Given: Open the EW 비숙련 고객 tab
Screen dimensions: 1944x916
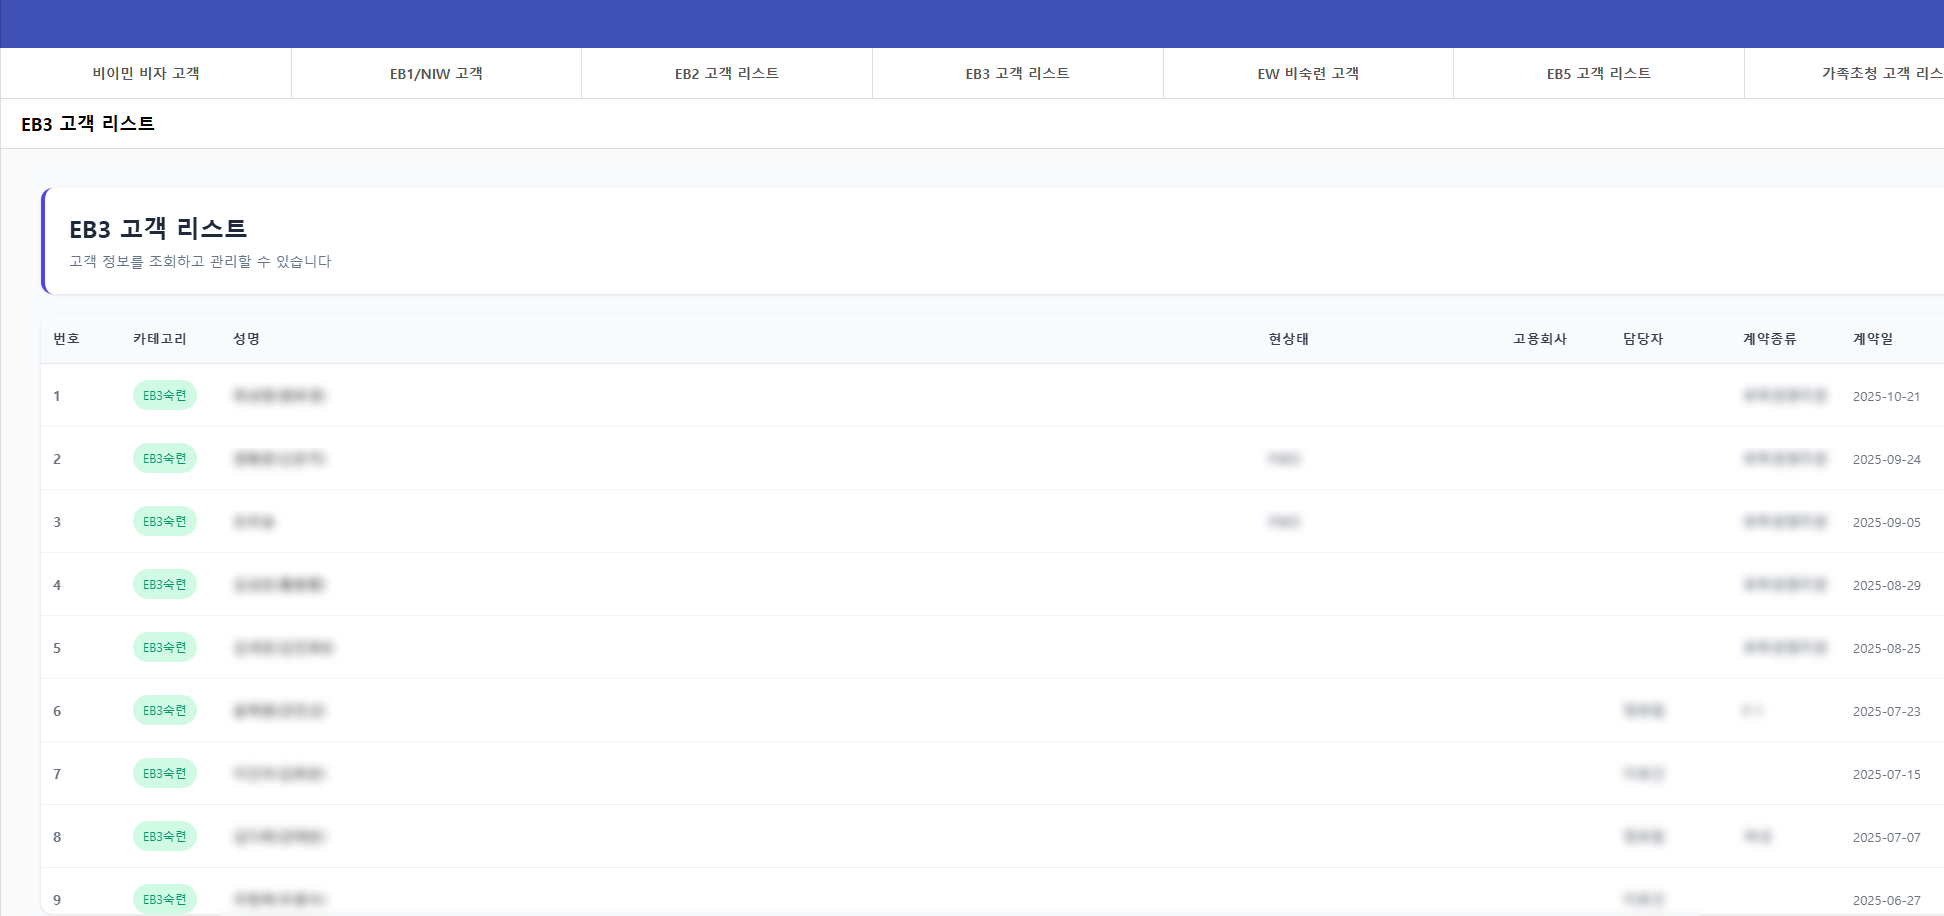Looking at the screenshot, I should click(1307, 73).
